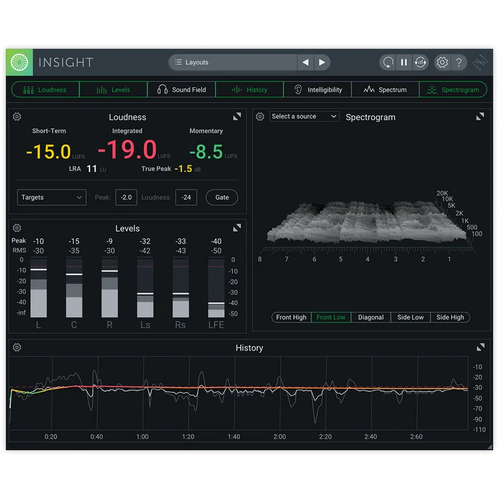Toggle the History module tab

[x=249, y=90]
